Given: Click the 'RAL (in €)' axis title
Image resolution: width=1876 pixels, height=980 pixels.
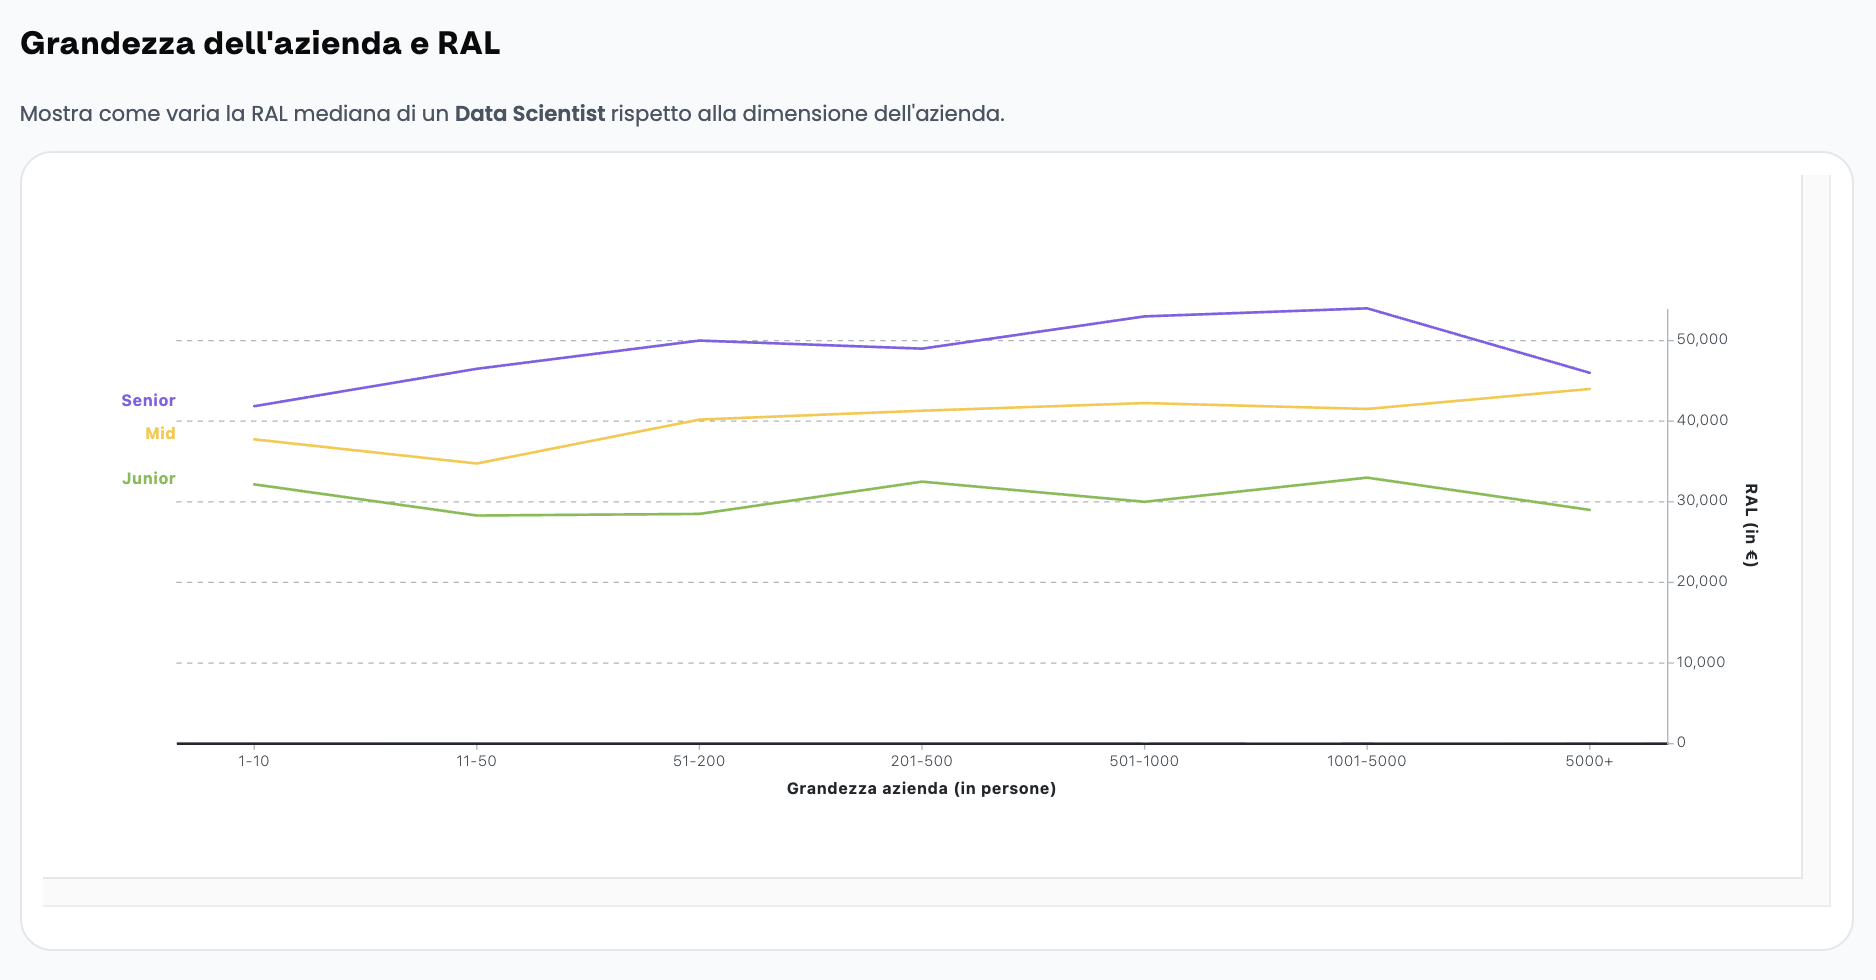Looking at the screenshot, I should (1750, 525).
